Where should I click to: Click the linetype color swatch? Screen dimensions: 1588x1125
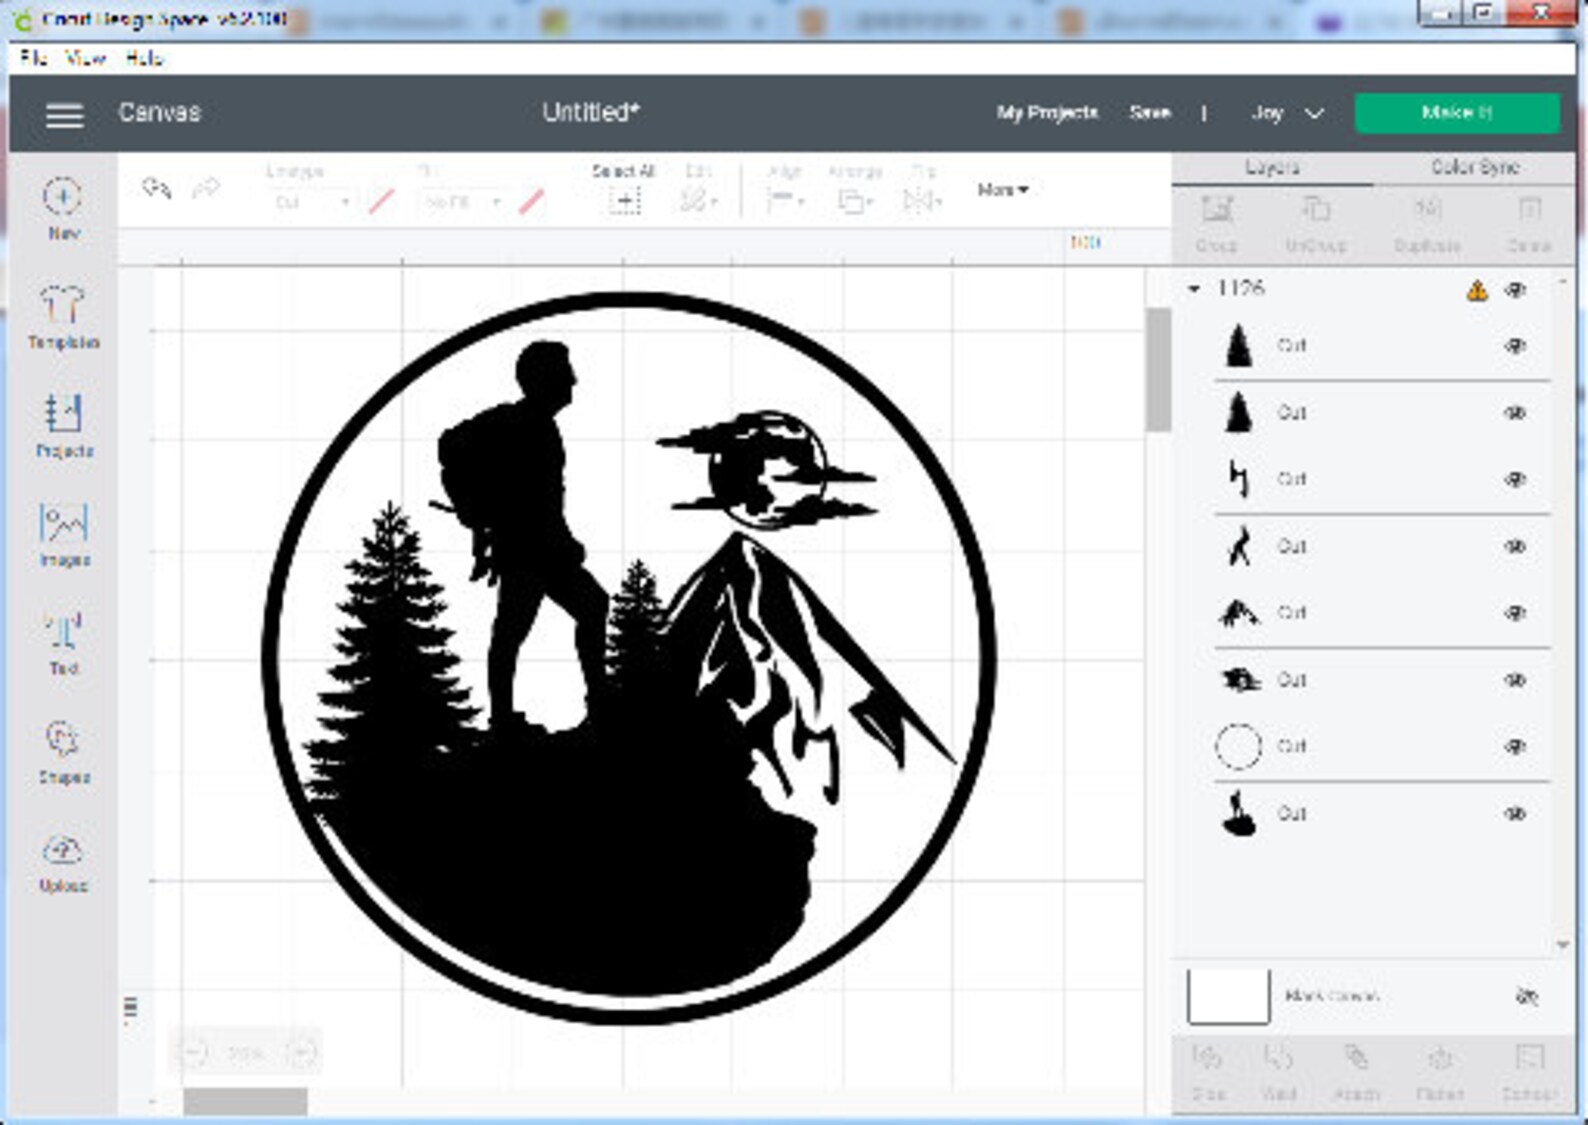pyautogui.click(x=381, y=202)
